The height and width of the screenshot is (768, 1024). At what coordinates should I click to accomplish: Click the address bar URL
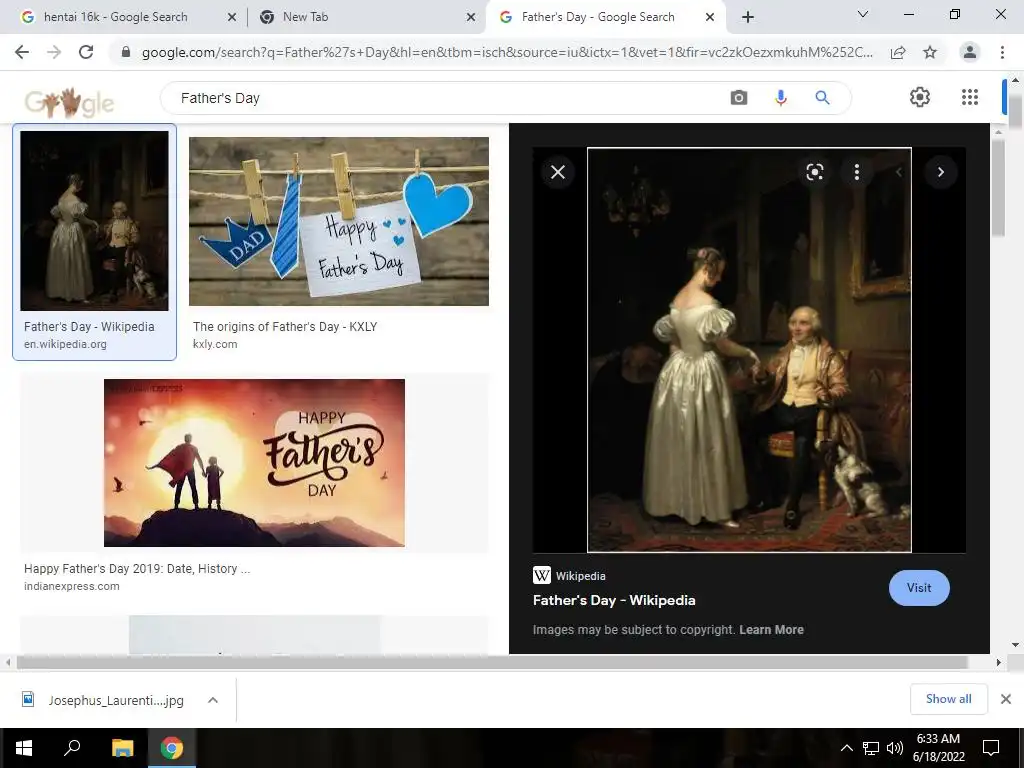pos(507,52)
